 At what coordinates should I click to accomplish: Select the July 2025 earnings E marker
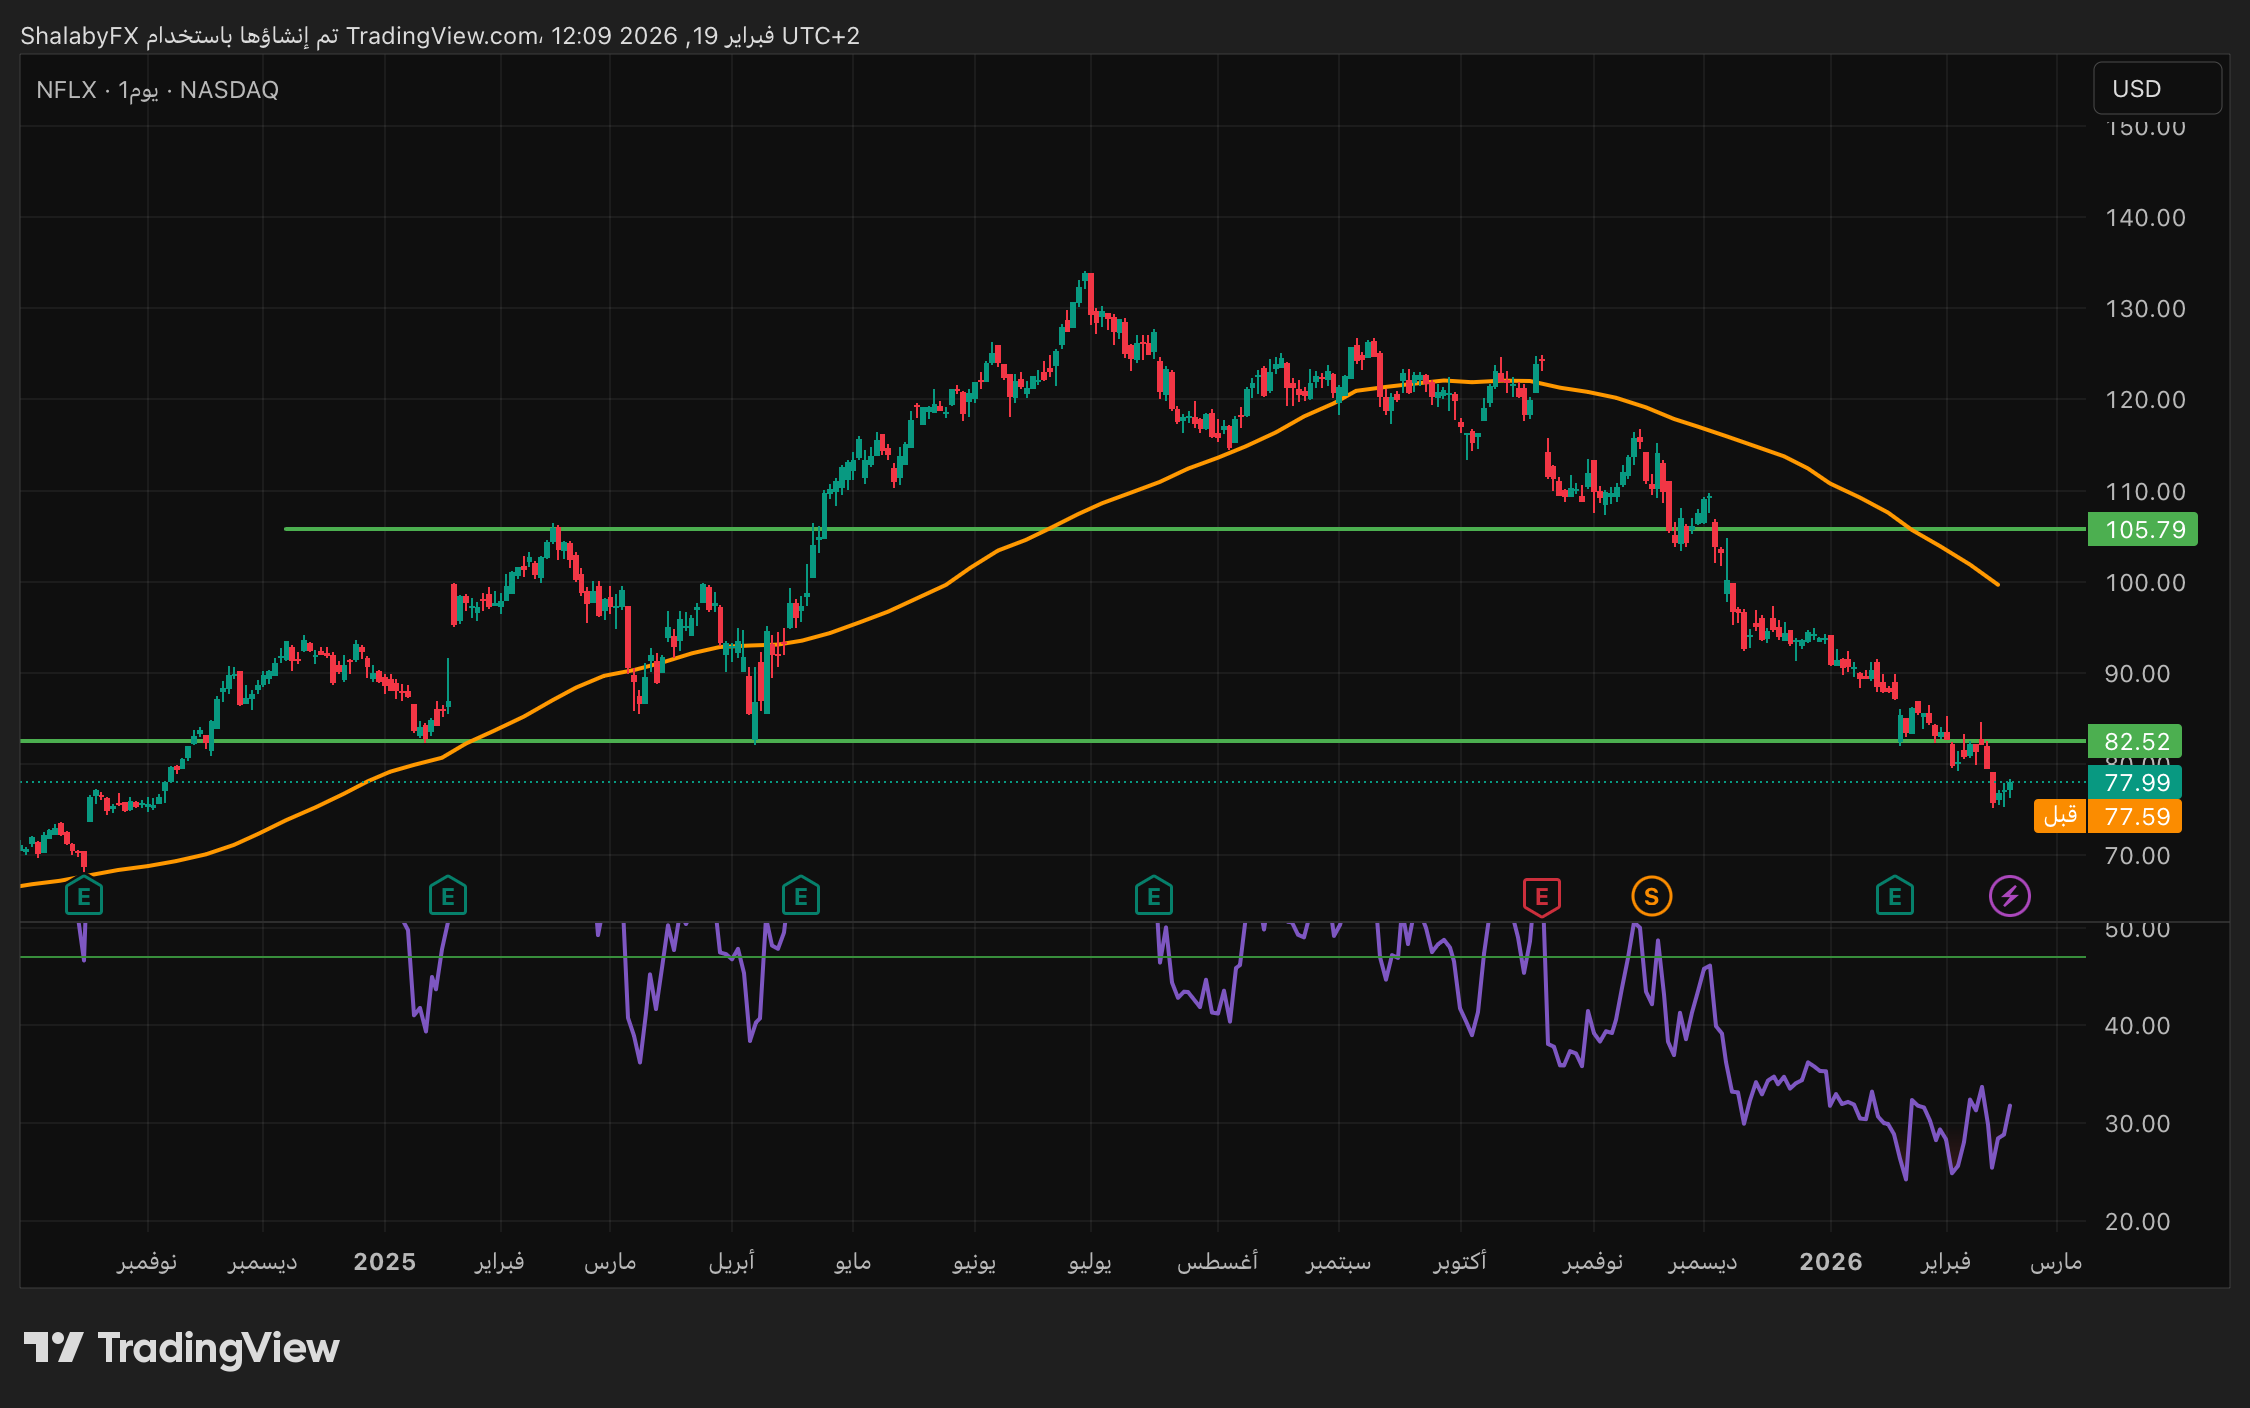pos(1153,896)
